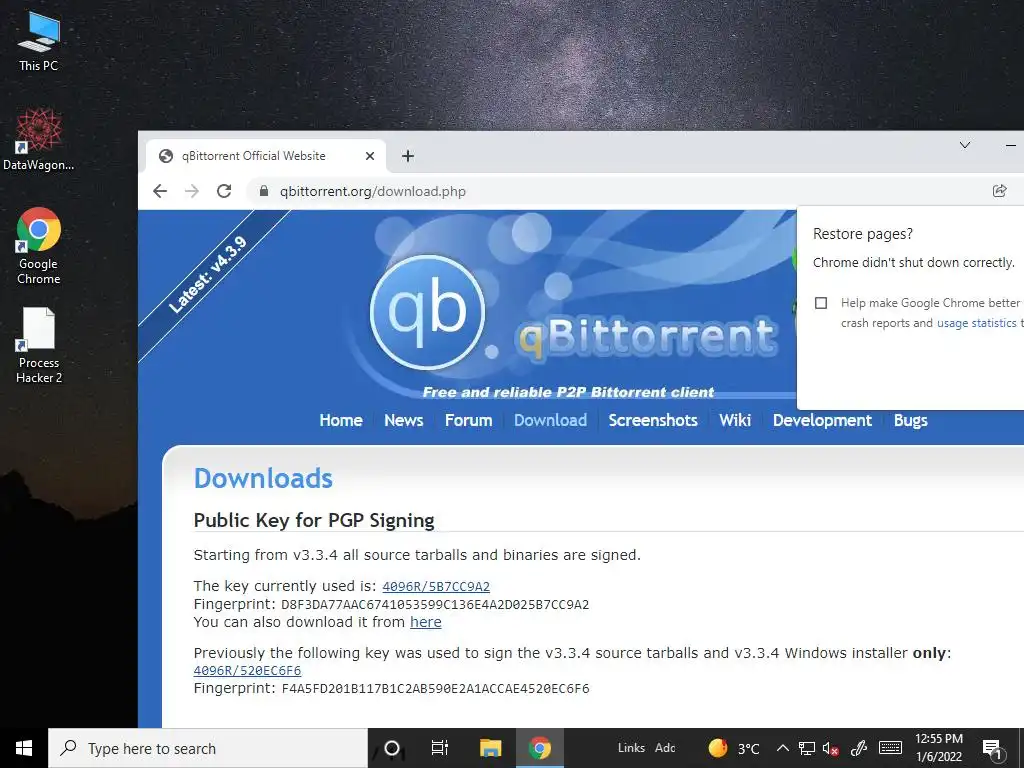
Task: Click the Type here to search box
Action: click(208, 748)
